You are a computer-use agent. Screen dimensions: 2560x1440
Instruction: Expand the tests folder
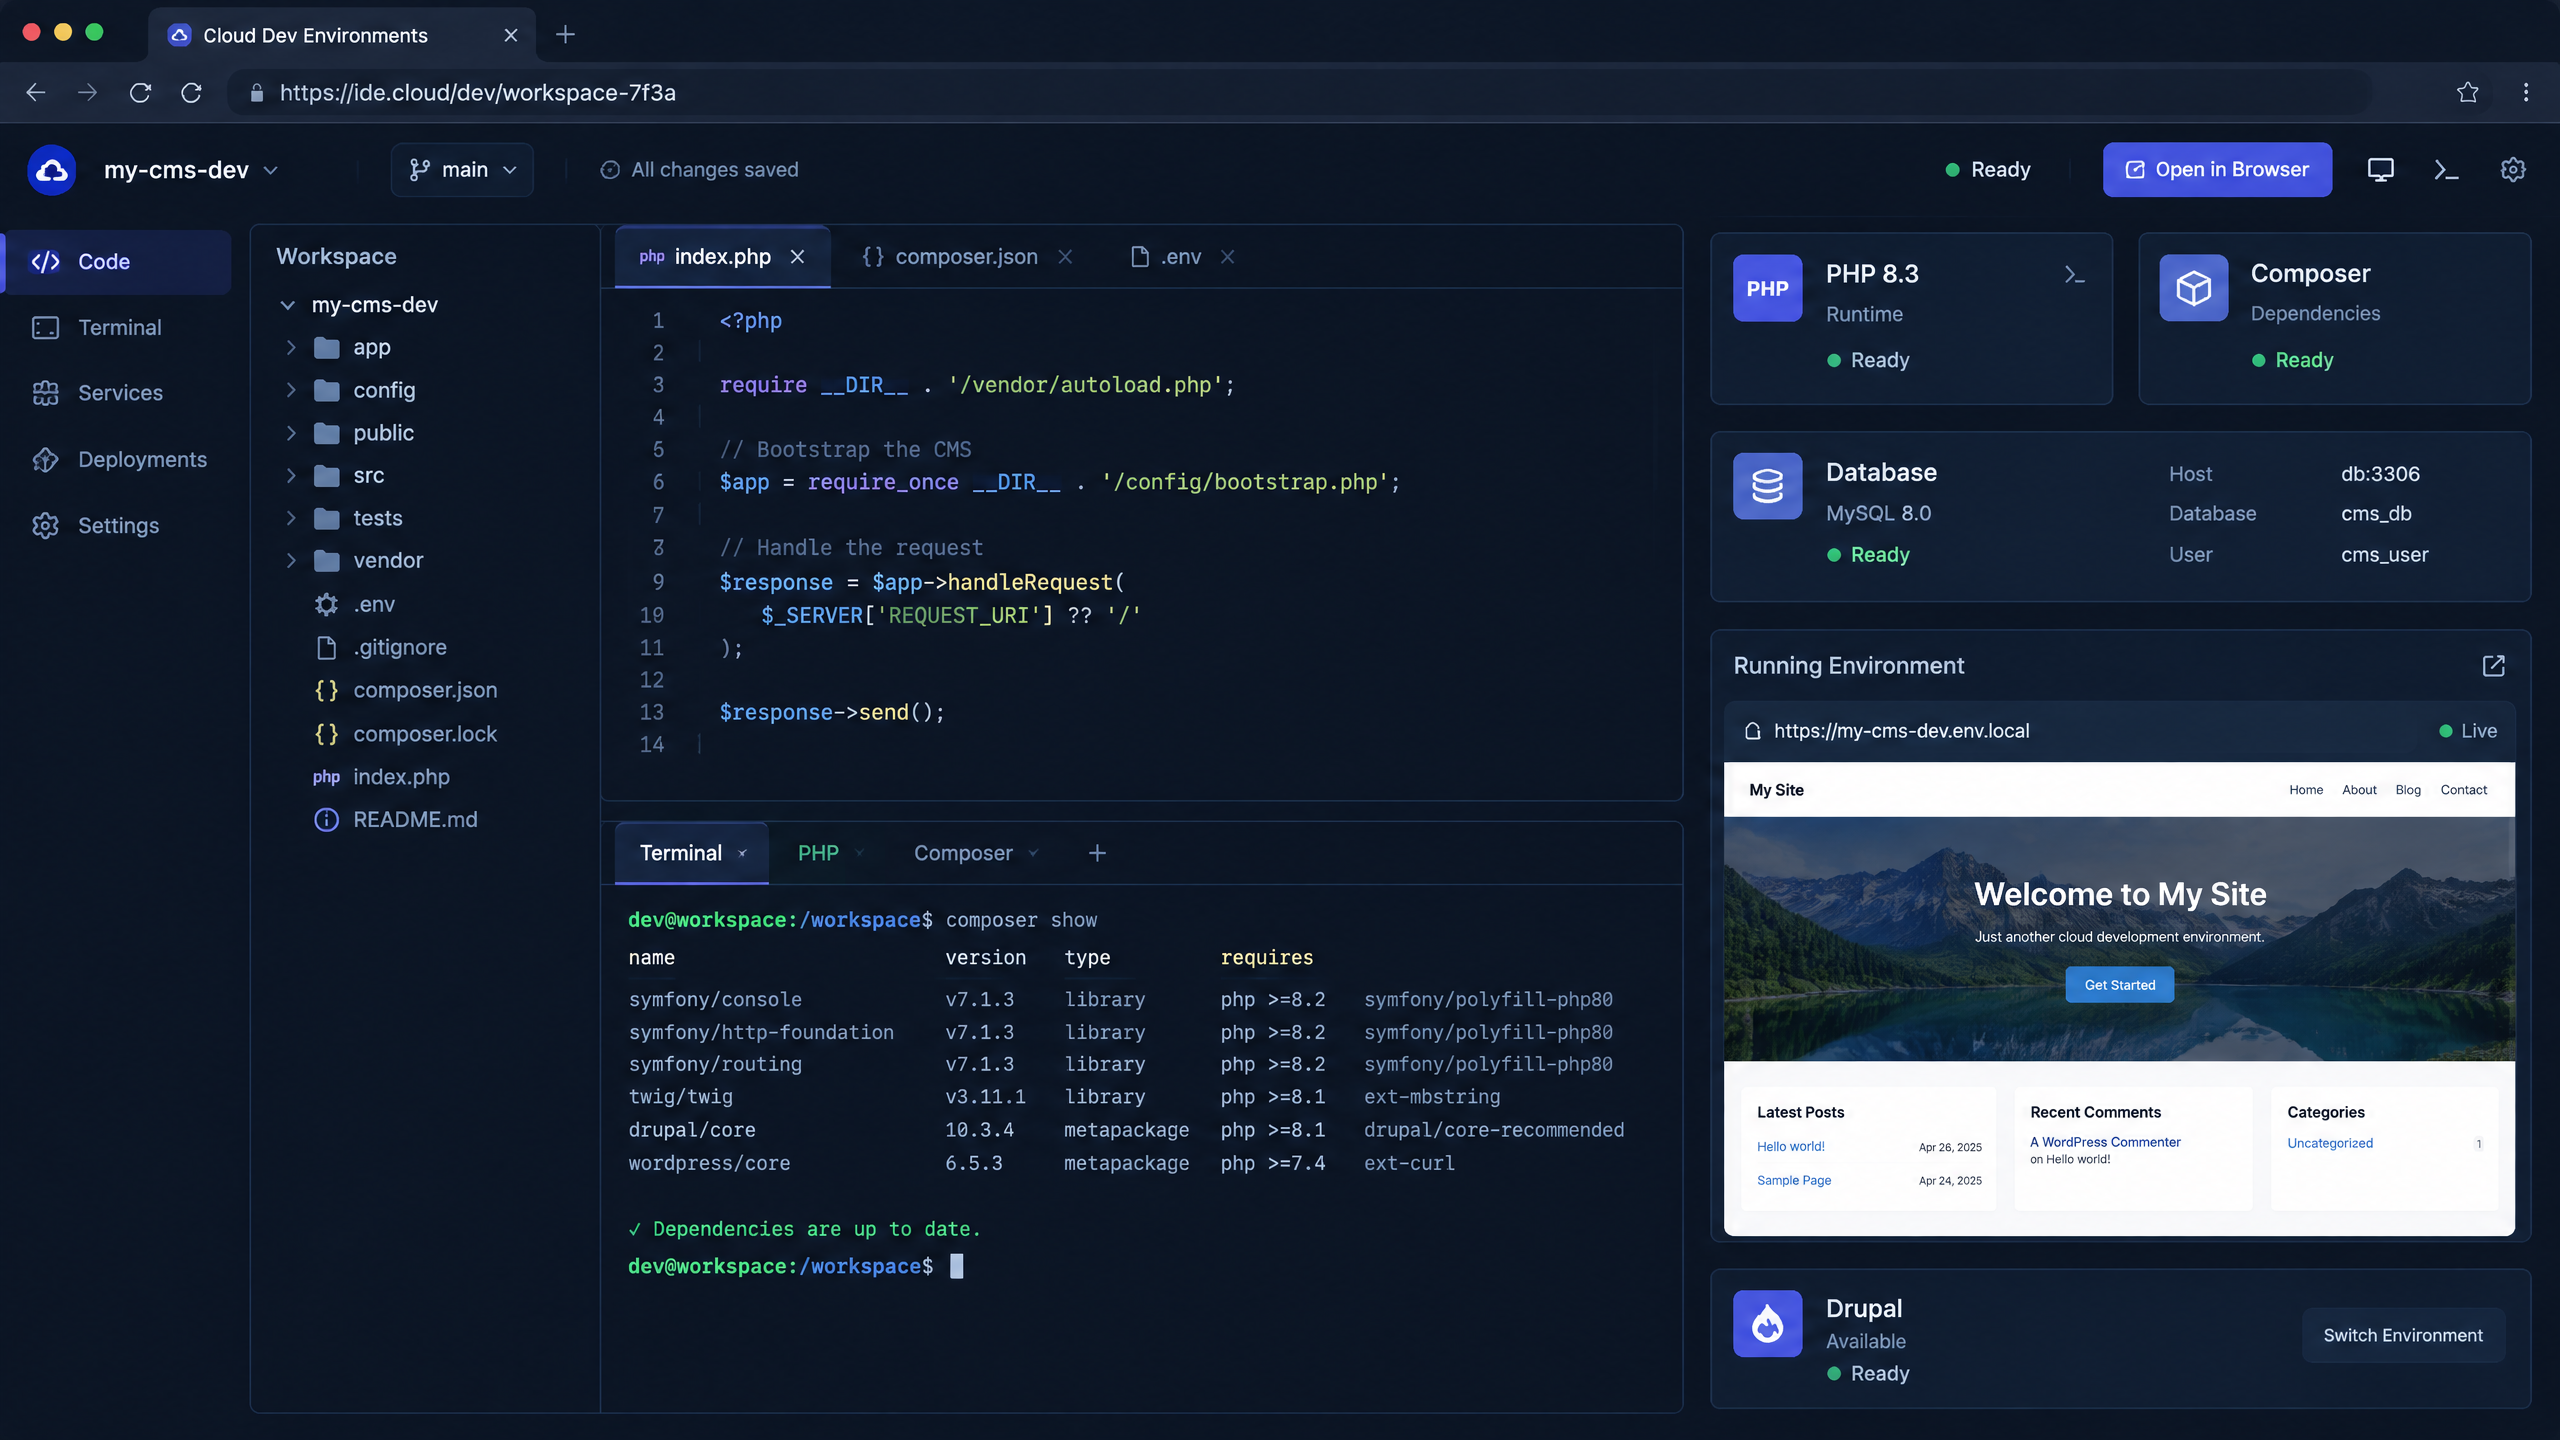291,518
